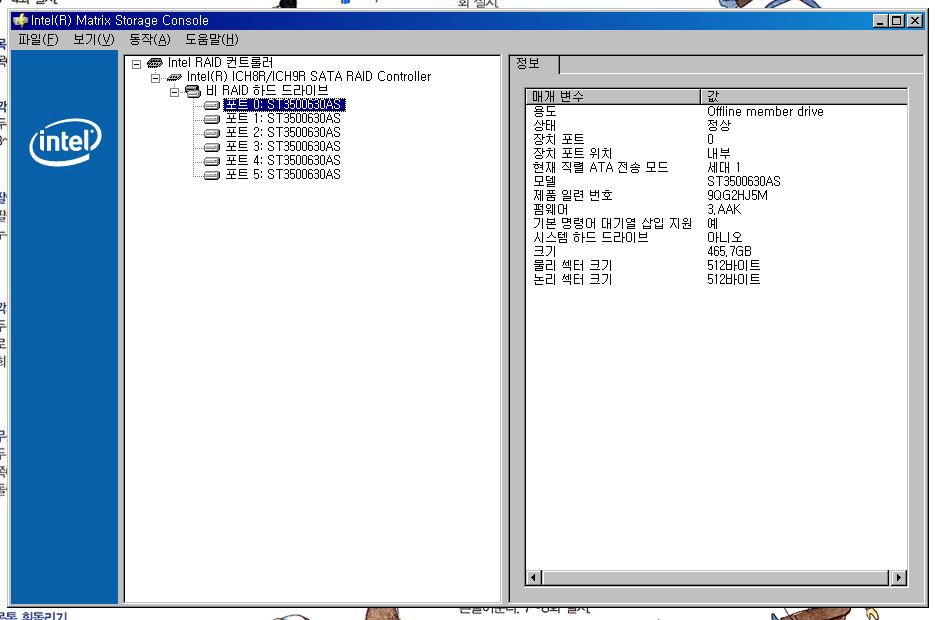
Task: Click the 논리 섹터 크기 row
Action: coord(716,279)
